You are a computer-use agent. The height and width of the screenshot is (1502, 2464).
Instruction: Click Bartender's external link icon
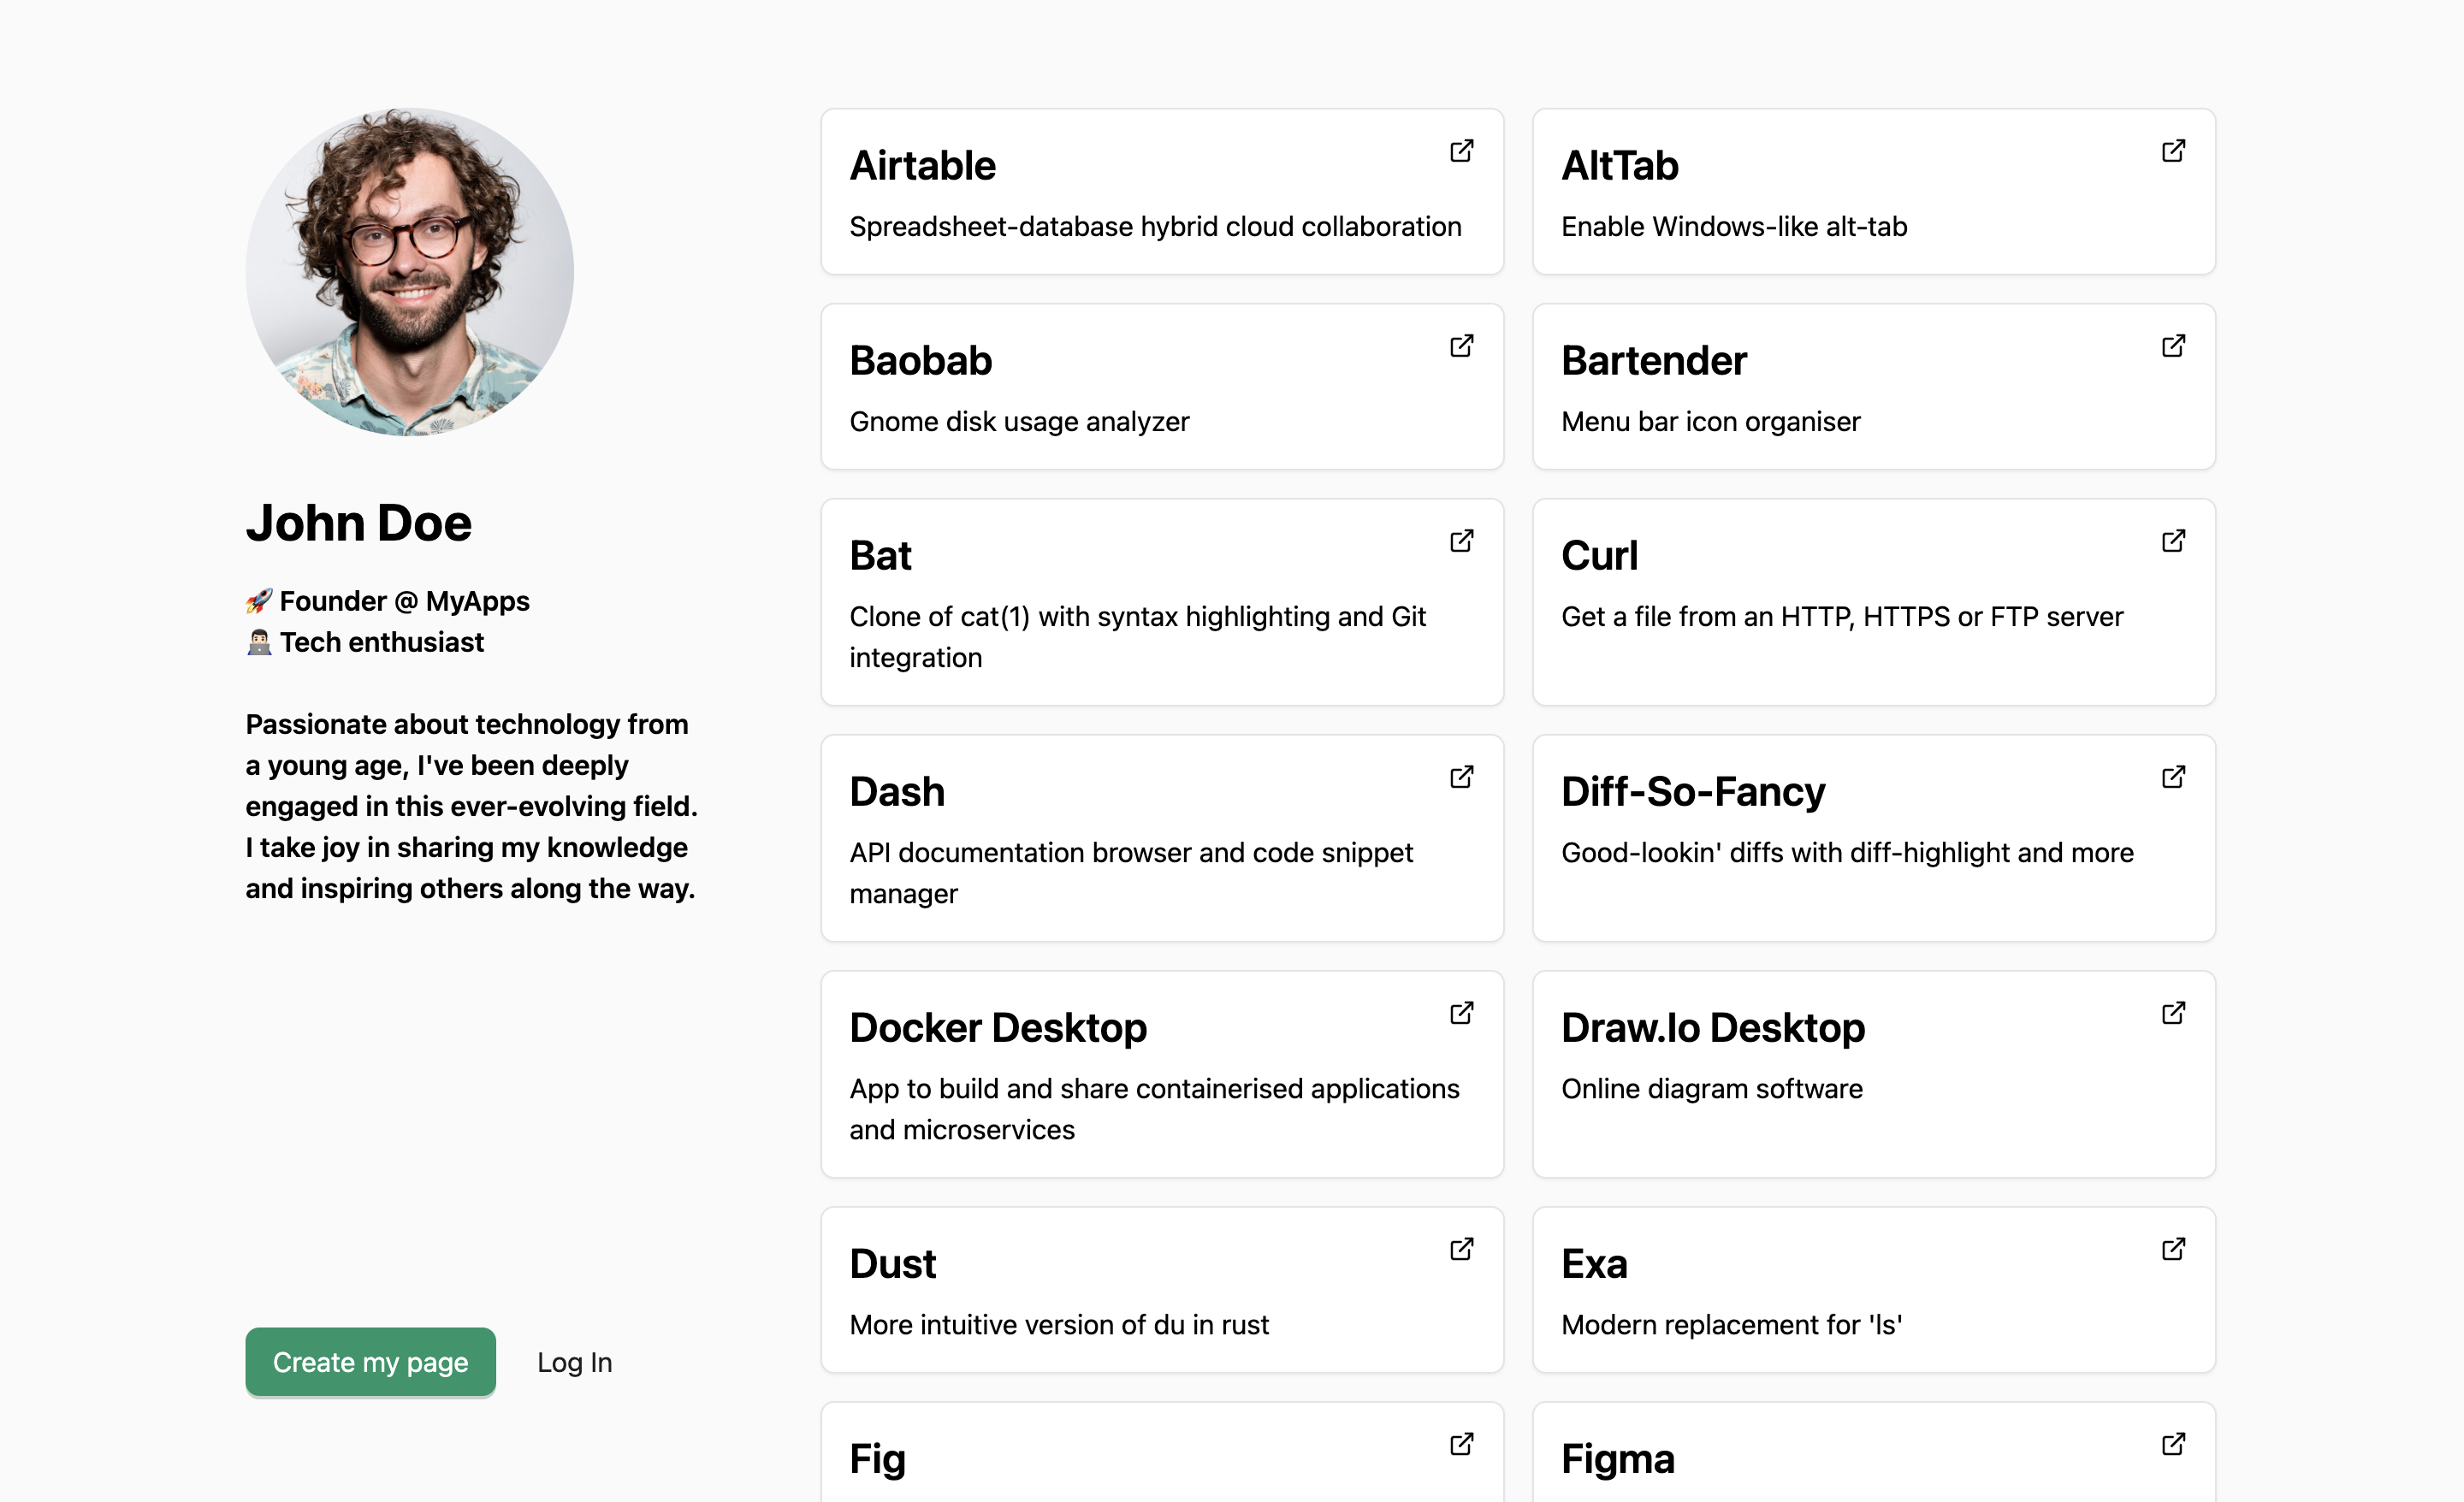click(2173, 346)
